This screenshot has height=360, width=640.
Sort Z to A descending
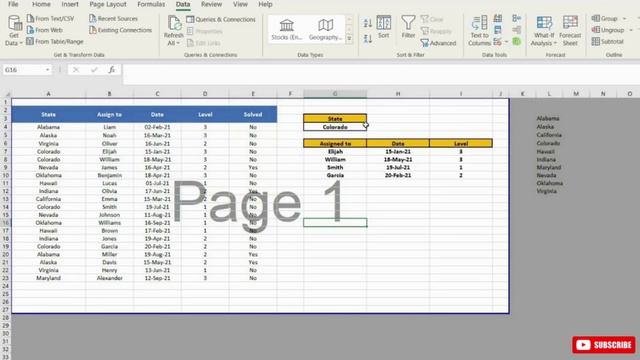[368, 39]
